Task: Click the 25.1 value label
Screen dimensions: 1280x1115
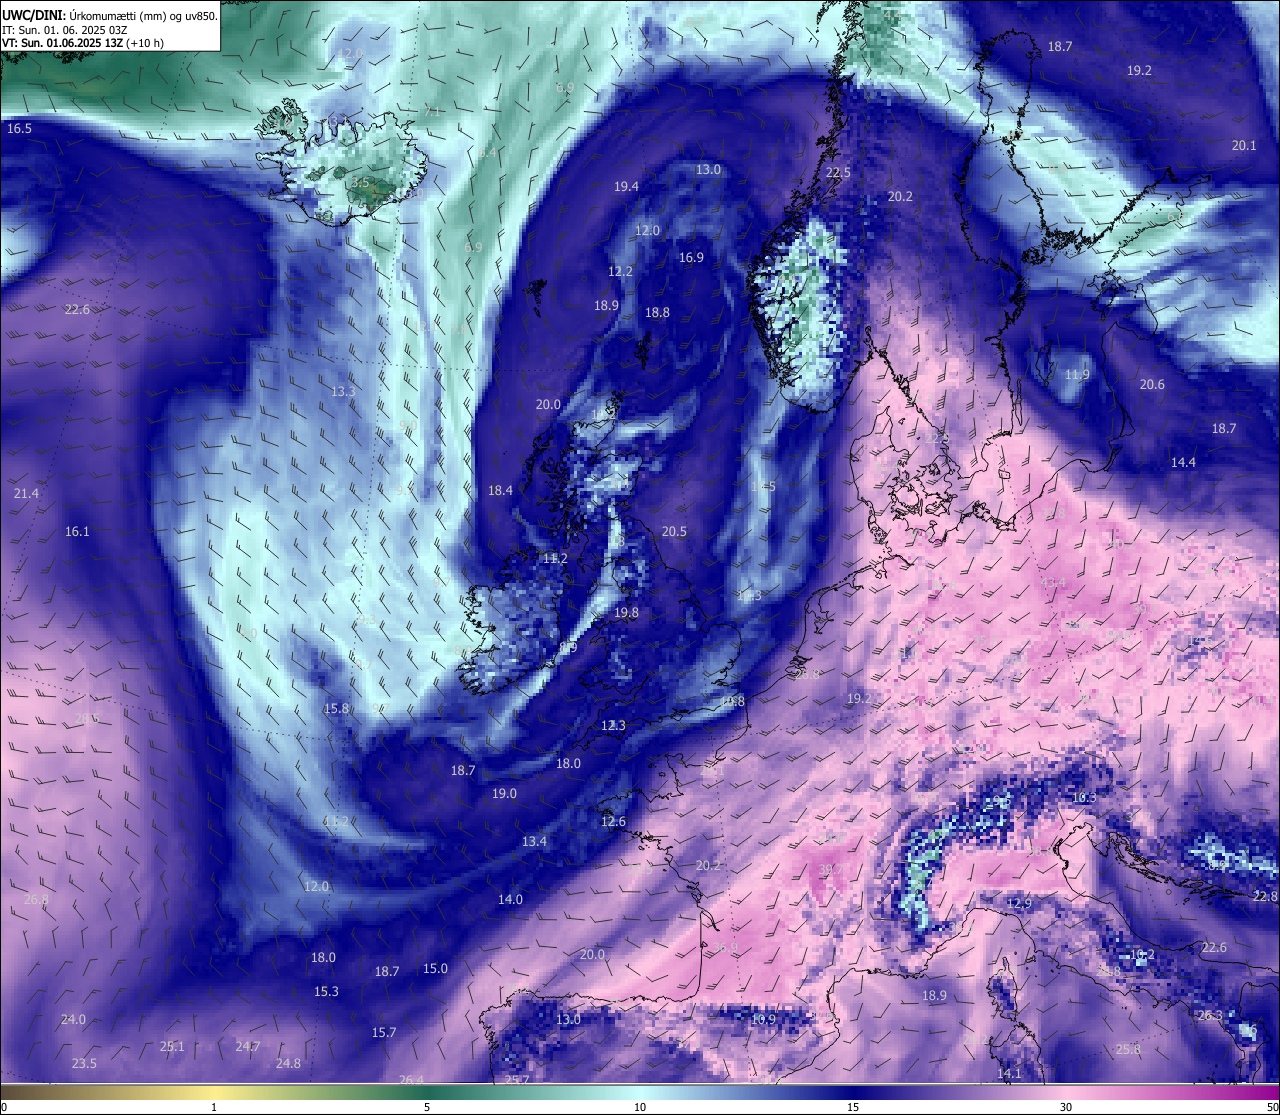Action: click(172, 1046)
